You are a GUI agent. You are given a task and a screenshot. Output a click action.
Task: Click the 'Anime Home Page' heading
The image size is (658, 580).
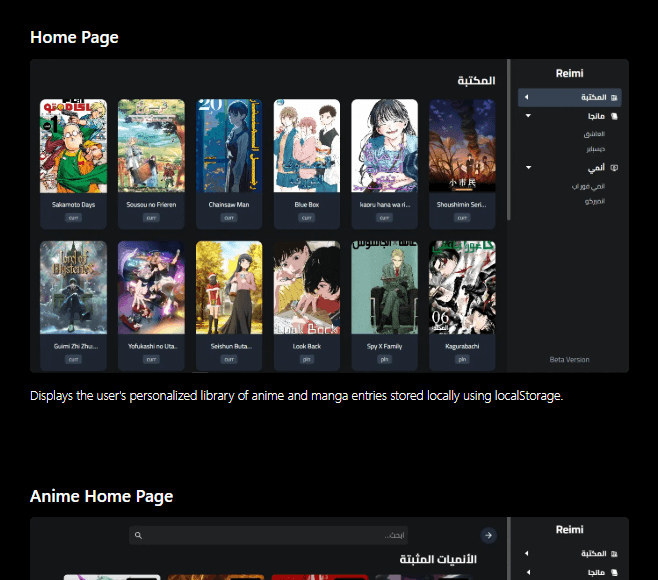pyautogui.click(x=102, y=496)
